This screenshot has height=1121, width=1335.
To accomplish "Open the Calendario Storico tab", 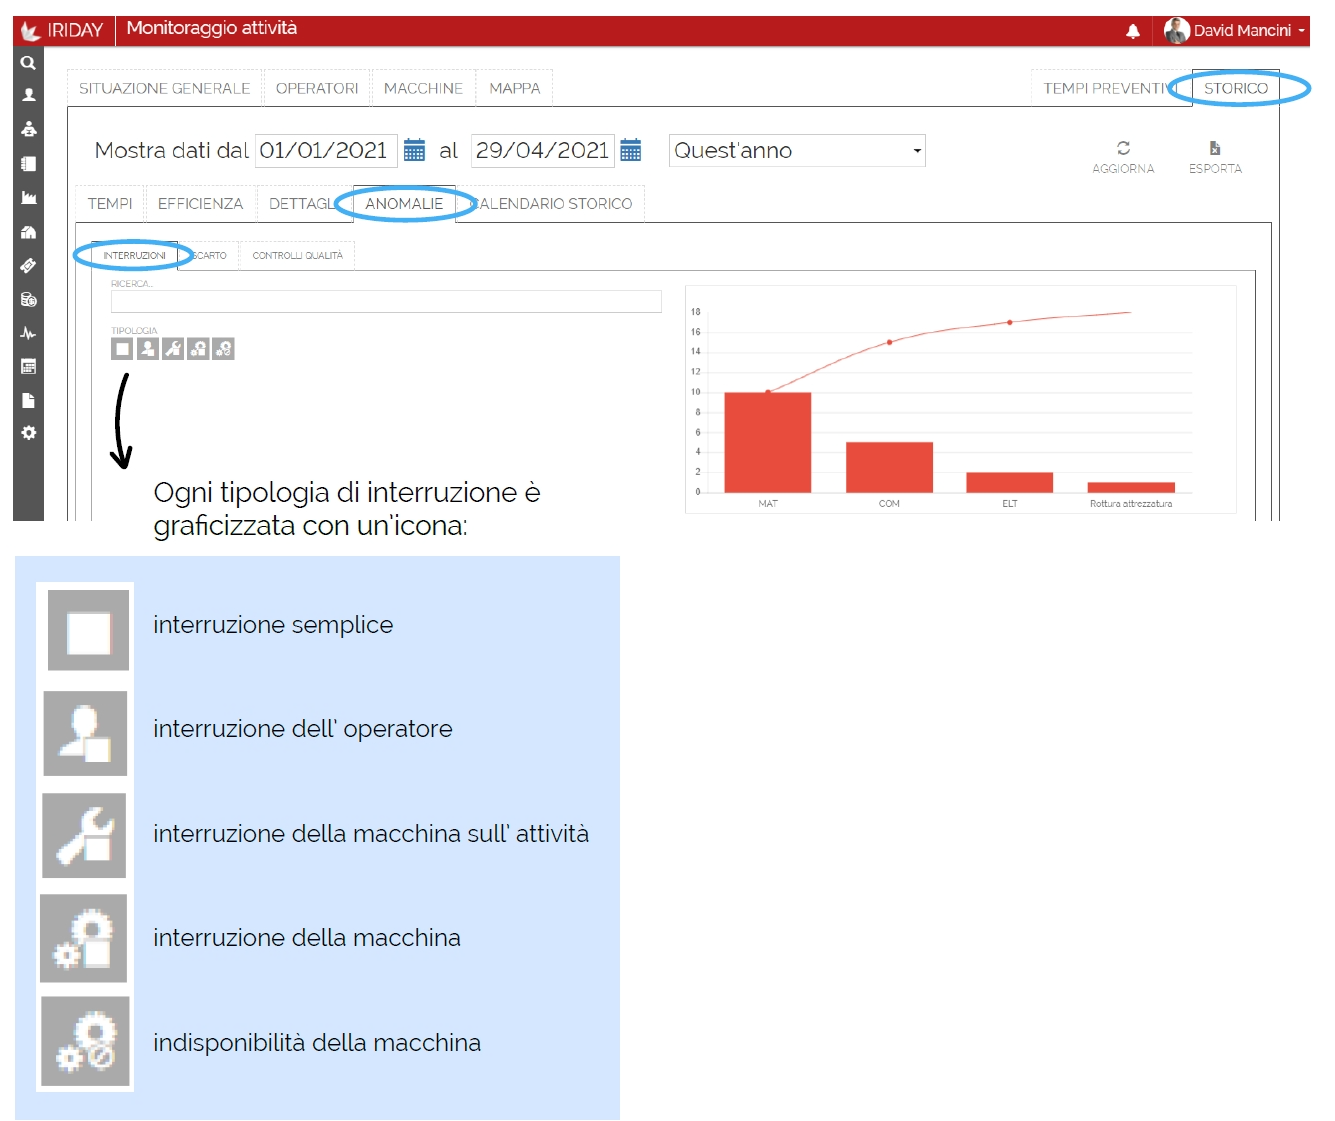I will (x=553, y=204).
